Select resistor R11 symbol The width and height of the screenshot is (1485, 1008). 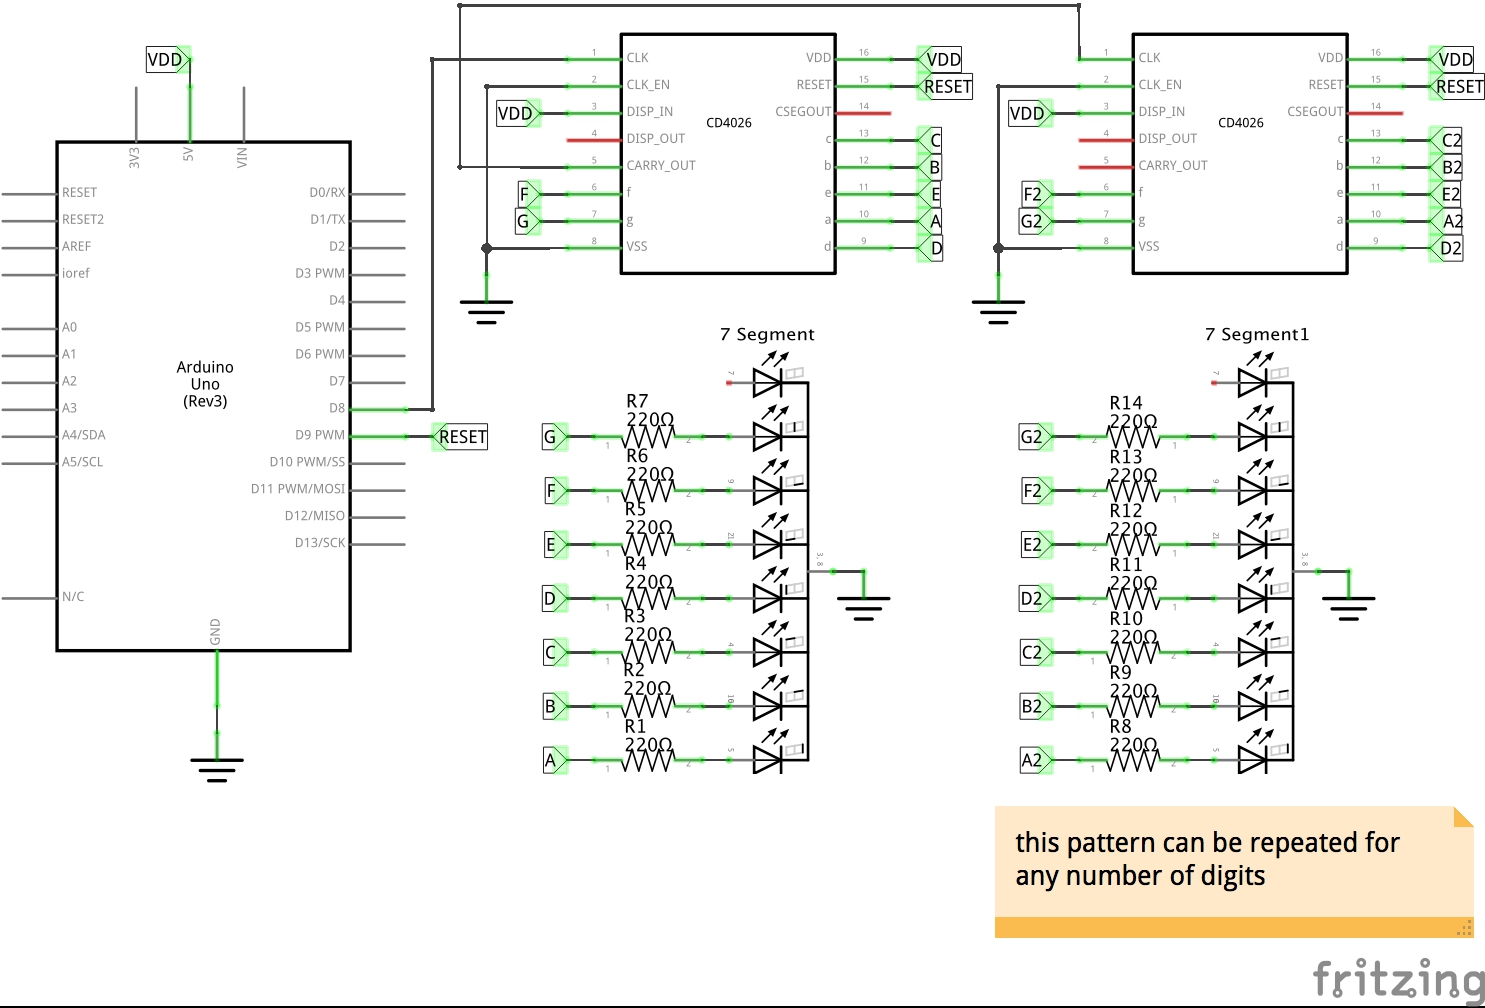pyautogui.click(x=1134, y=599)
